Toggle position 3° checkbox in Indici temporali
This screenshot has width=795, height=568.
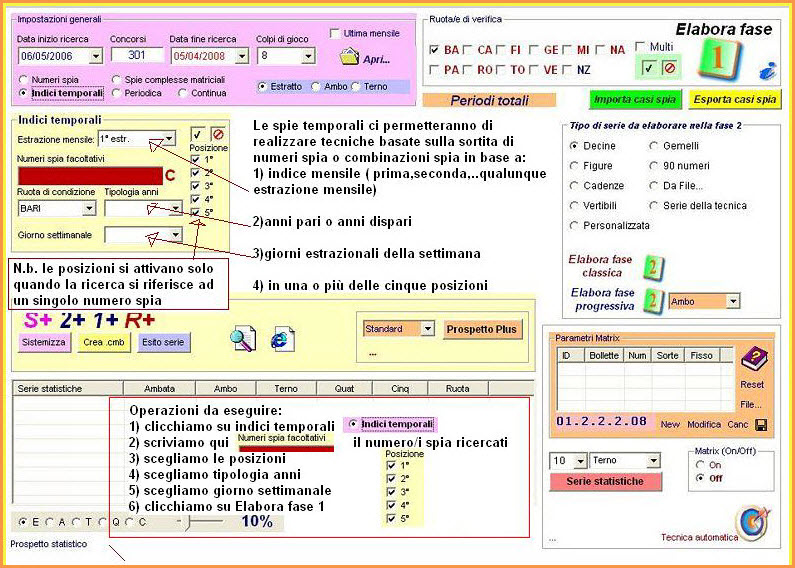point(196,186)
